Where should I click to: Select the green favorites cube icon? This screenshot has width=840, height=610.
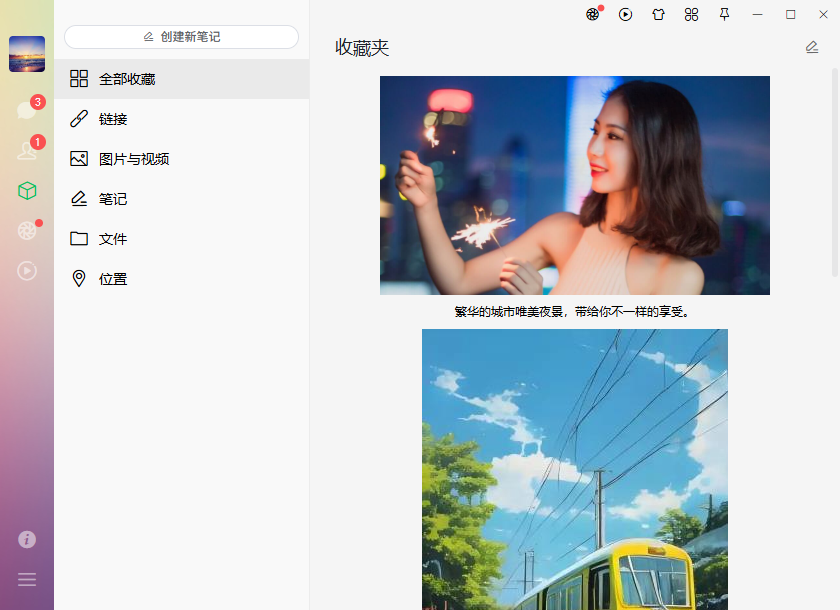(x=27, y=191)
